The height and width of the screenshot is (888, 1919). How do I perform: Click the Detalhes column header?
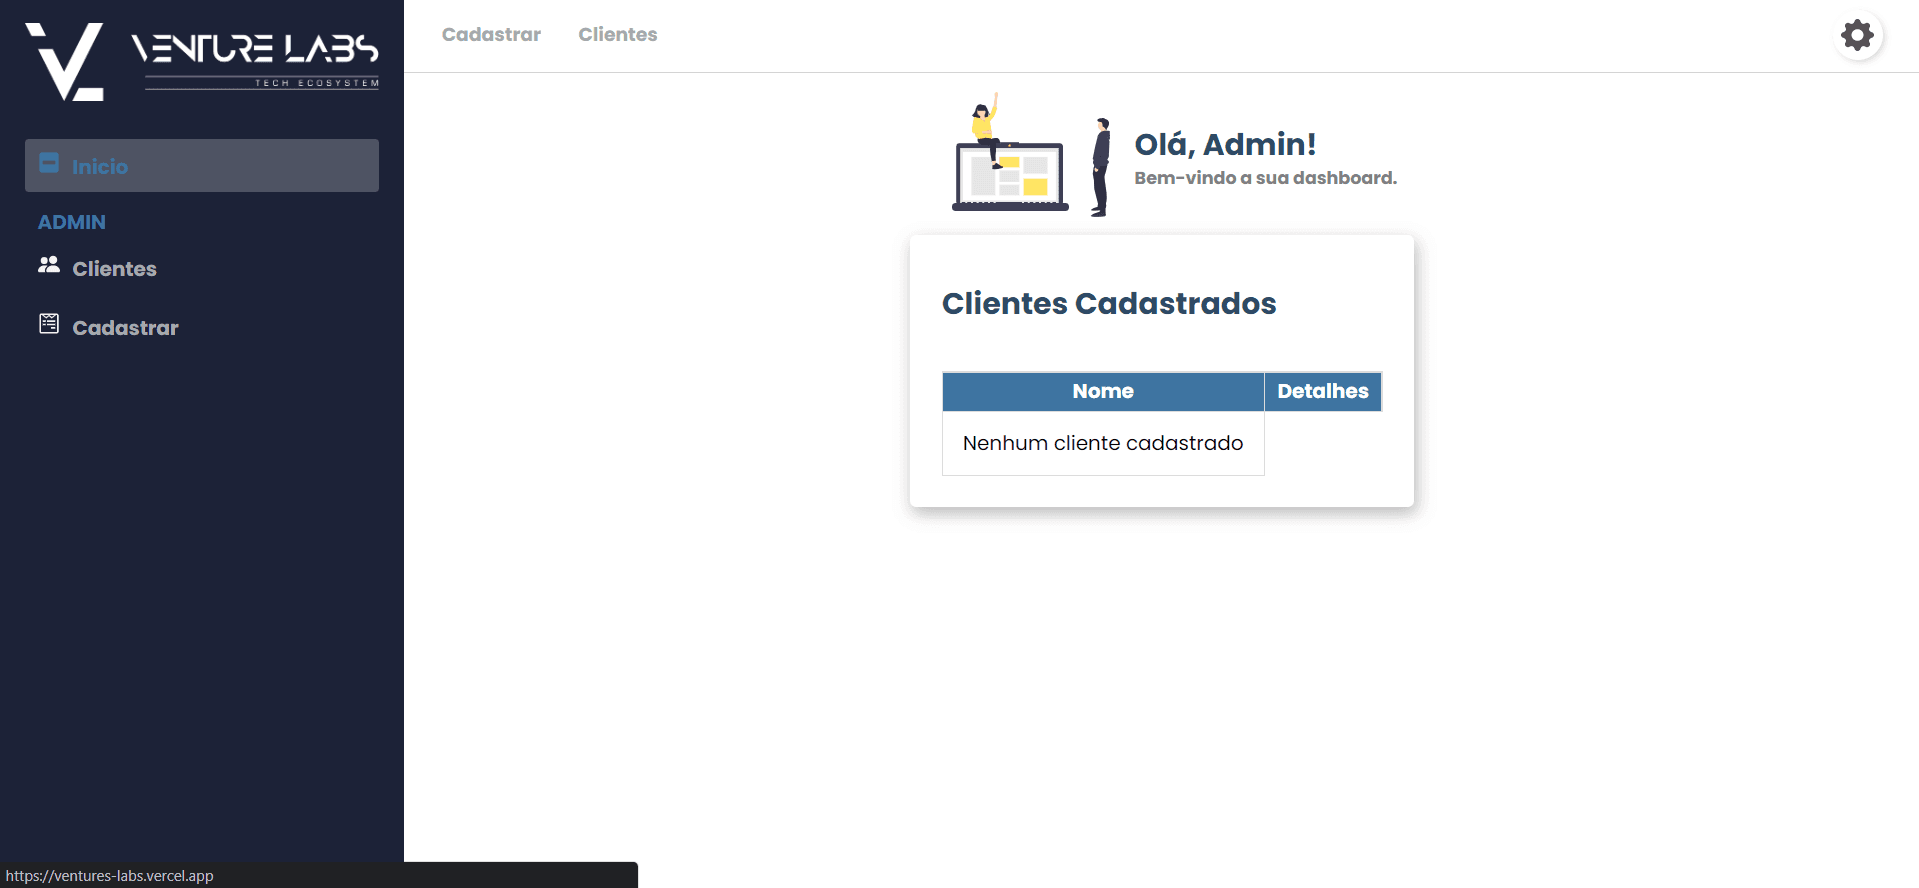coord(1323,392)
